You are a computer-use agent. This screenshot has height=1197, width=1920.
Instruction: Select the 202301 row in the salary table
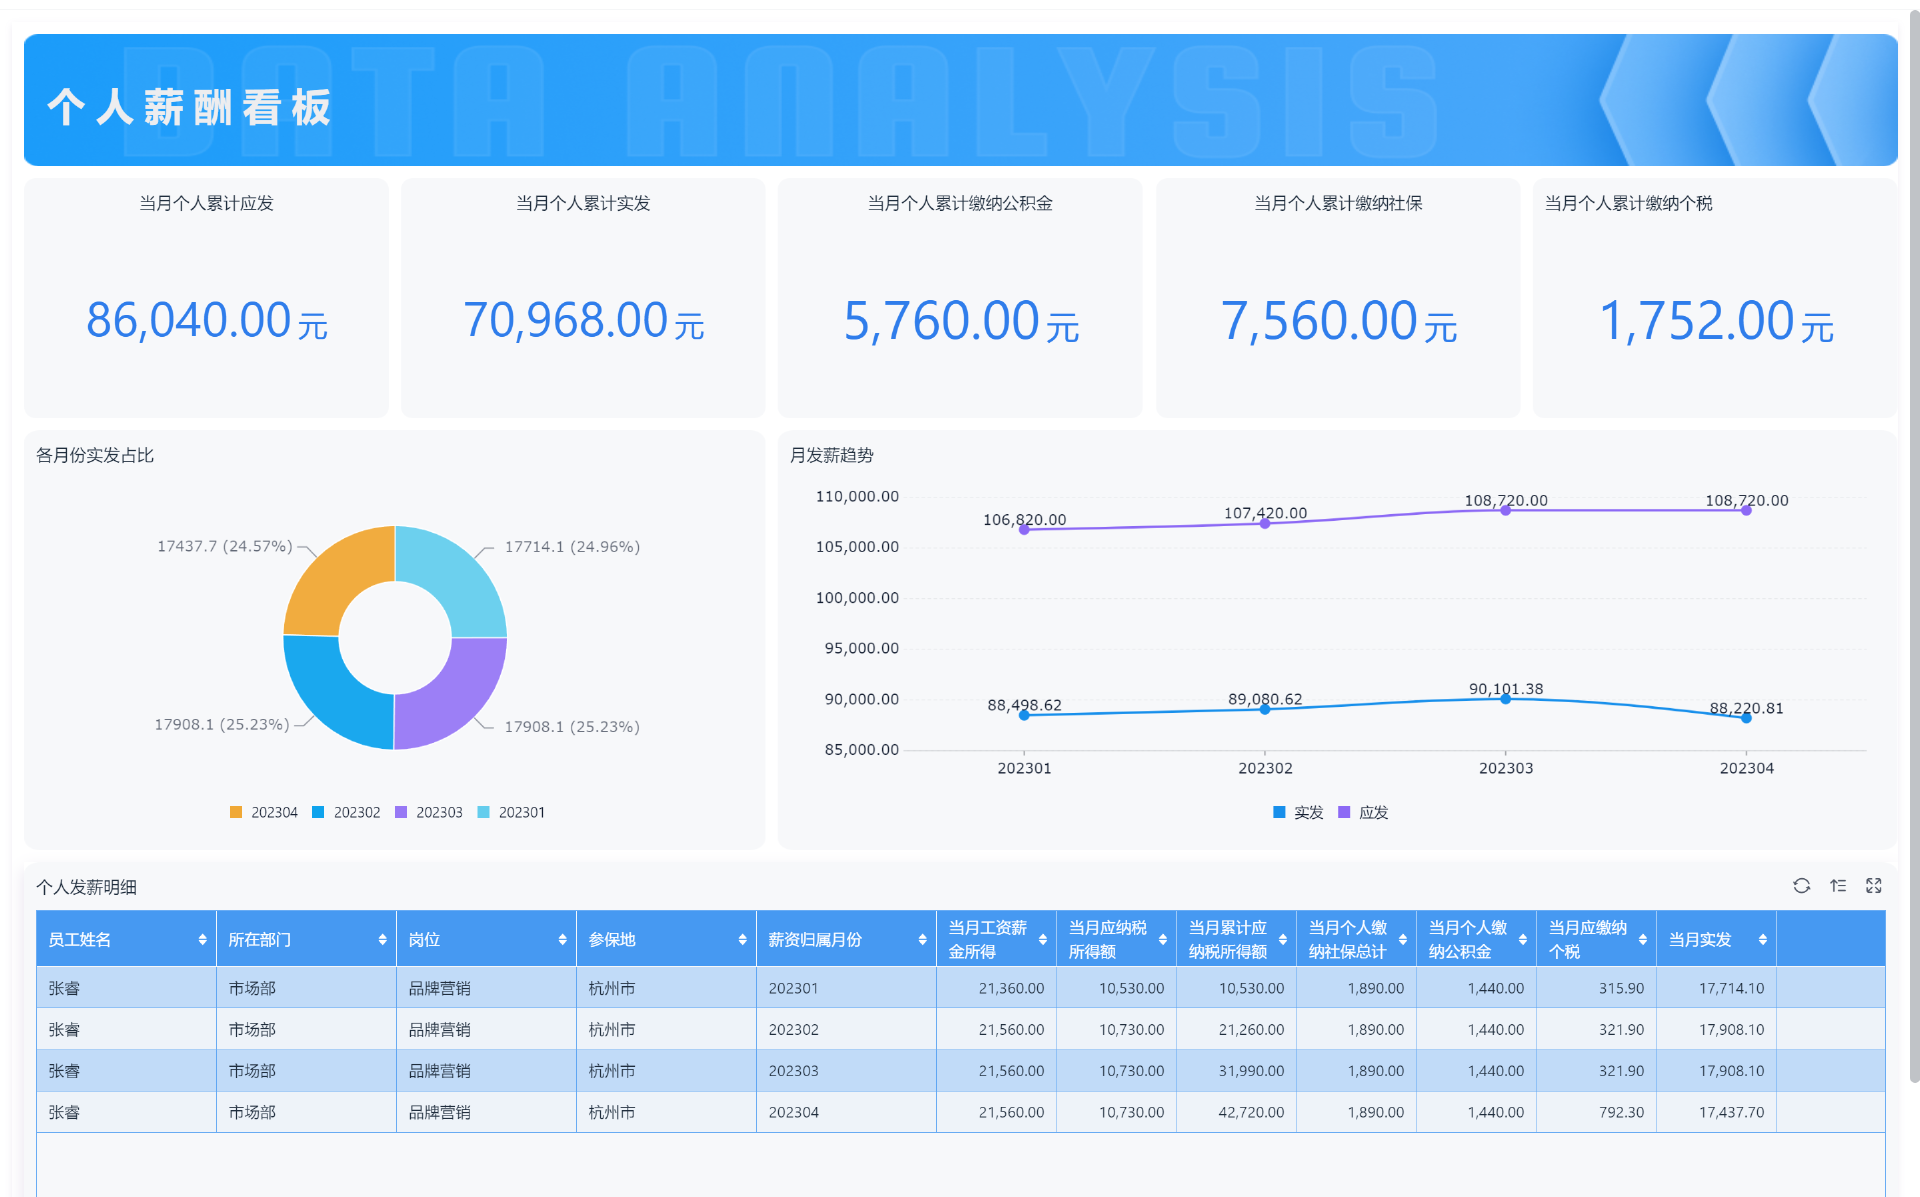pos(793,988)
